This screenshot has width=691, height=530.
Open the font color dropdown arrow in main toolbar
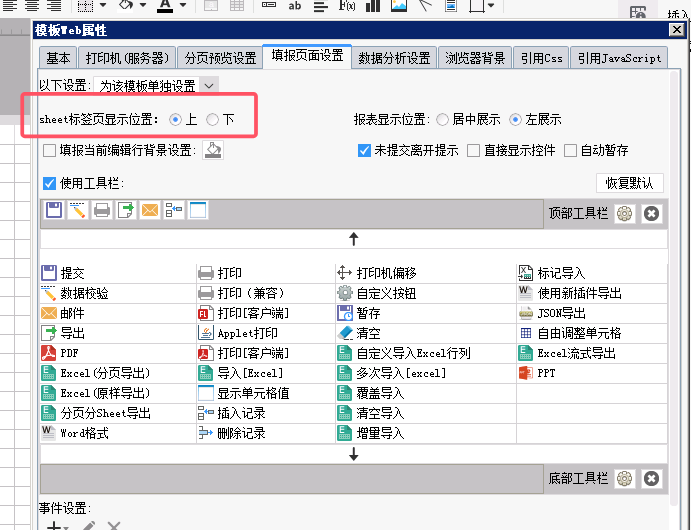[x=183, y=5]
